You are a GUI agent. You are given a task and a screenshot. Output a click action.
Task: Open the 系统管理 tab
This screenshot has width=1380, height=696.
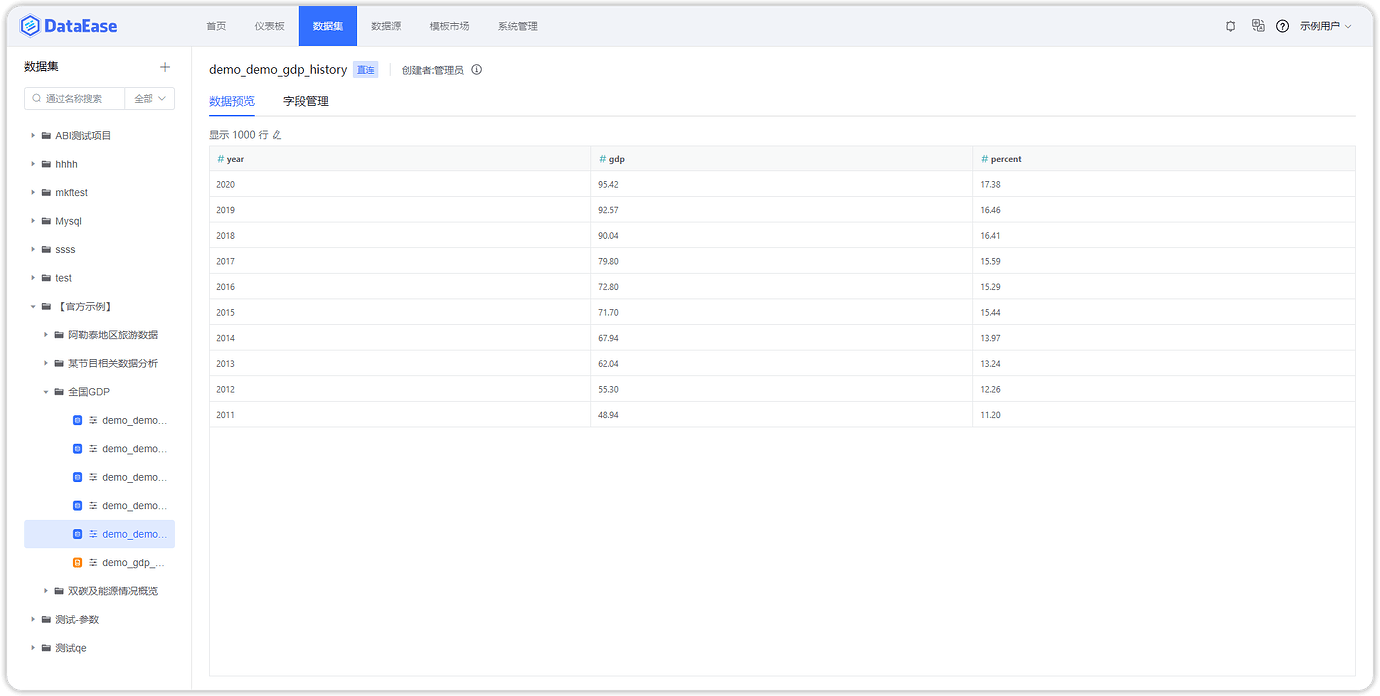coord(517,26)
